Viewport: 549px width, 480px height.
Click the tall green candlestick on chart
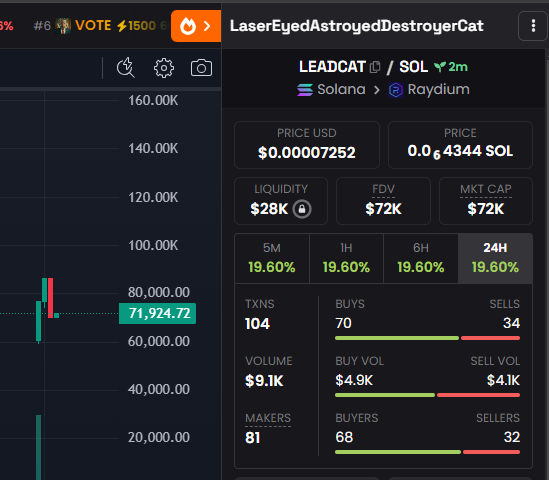point(39,321)
